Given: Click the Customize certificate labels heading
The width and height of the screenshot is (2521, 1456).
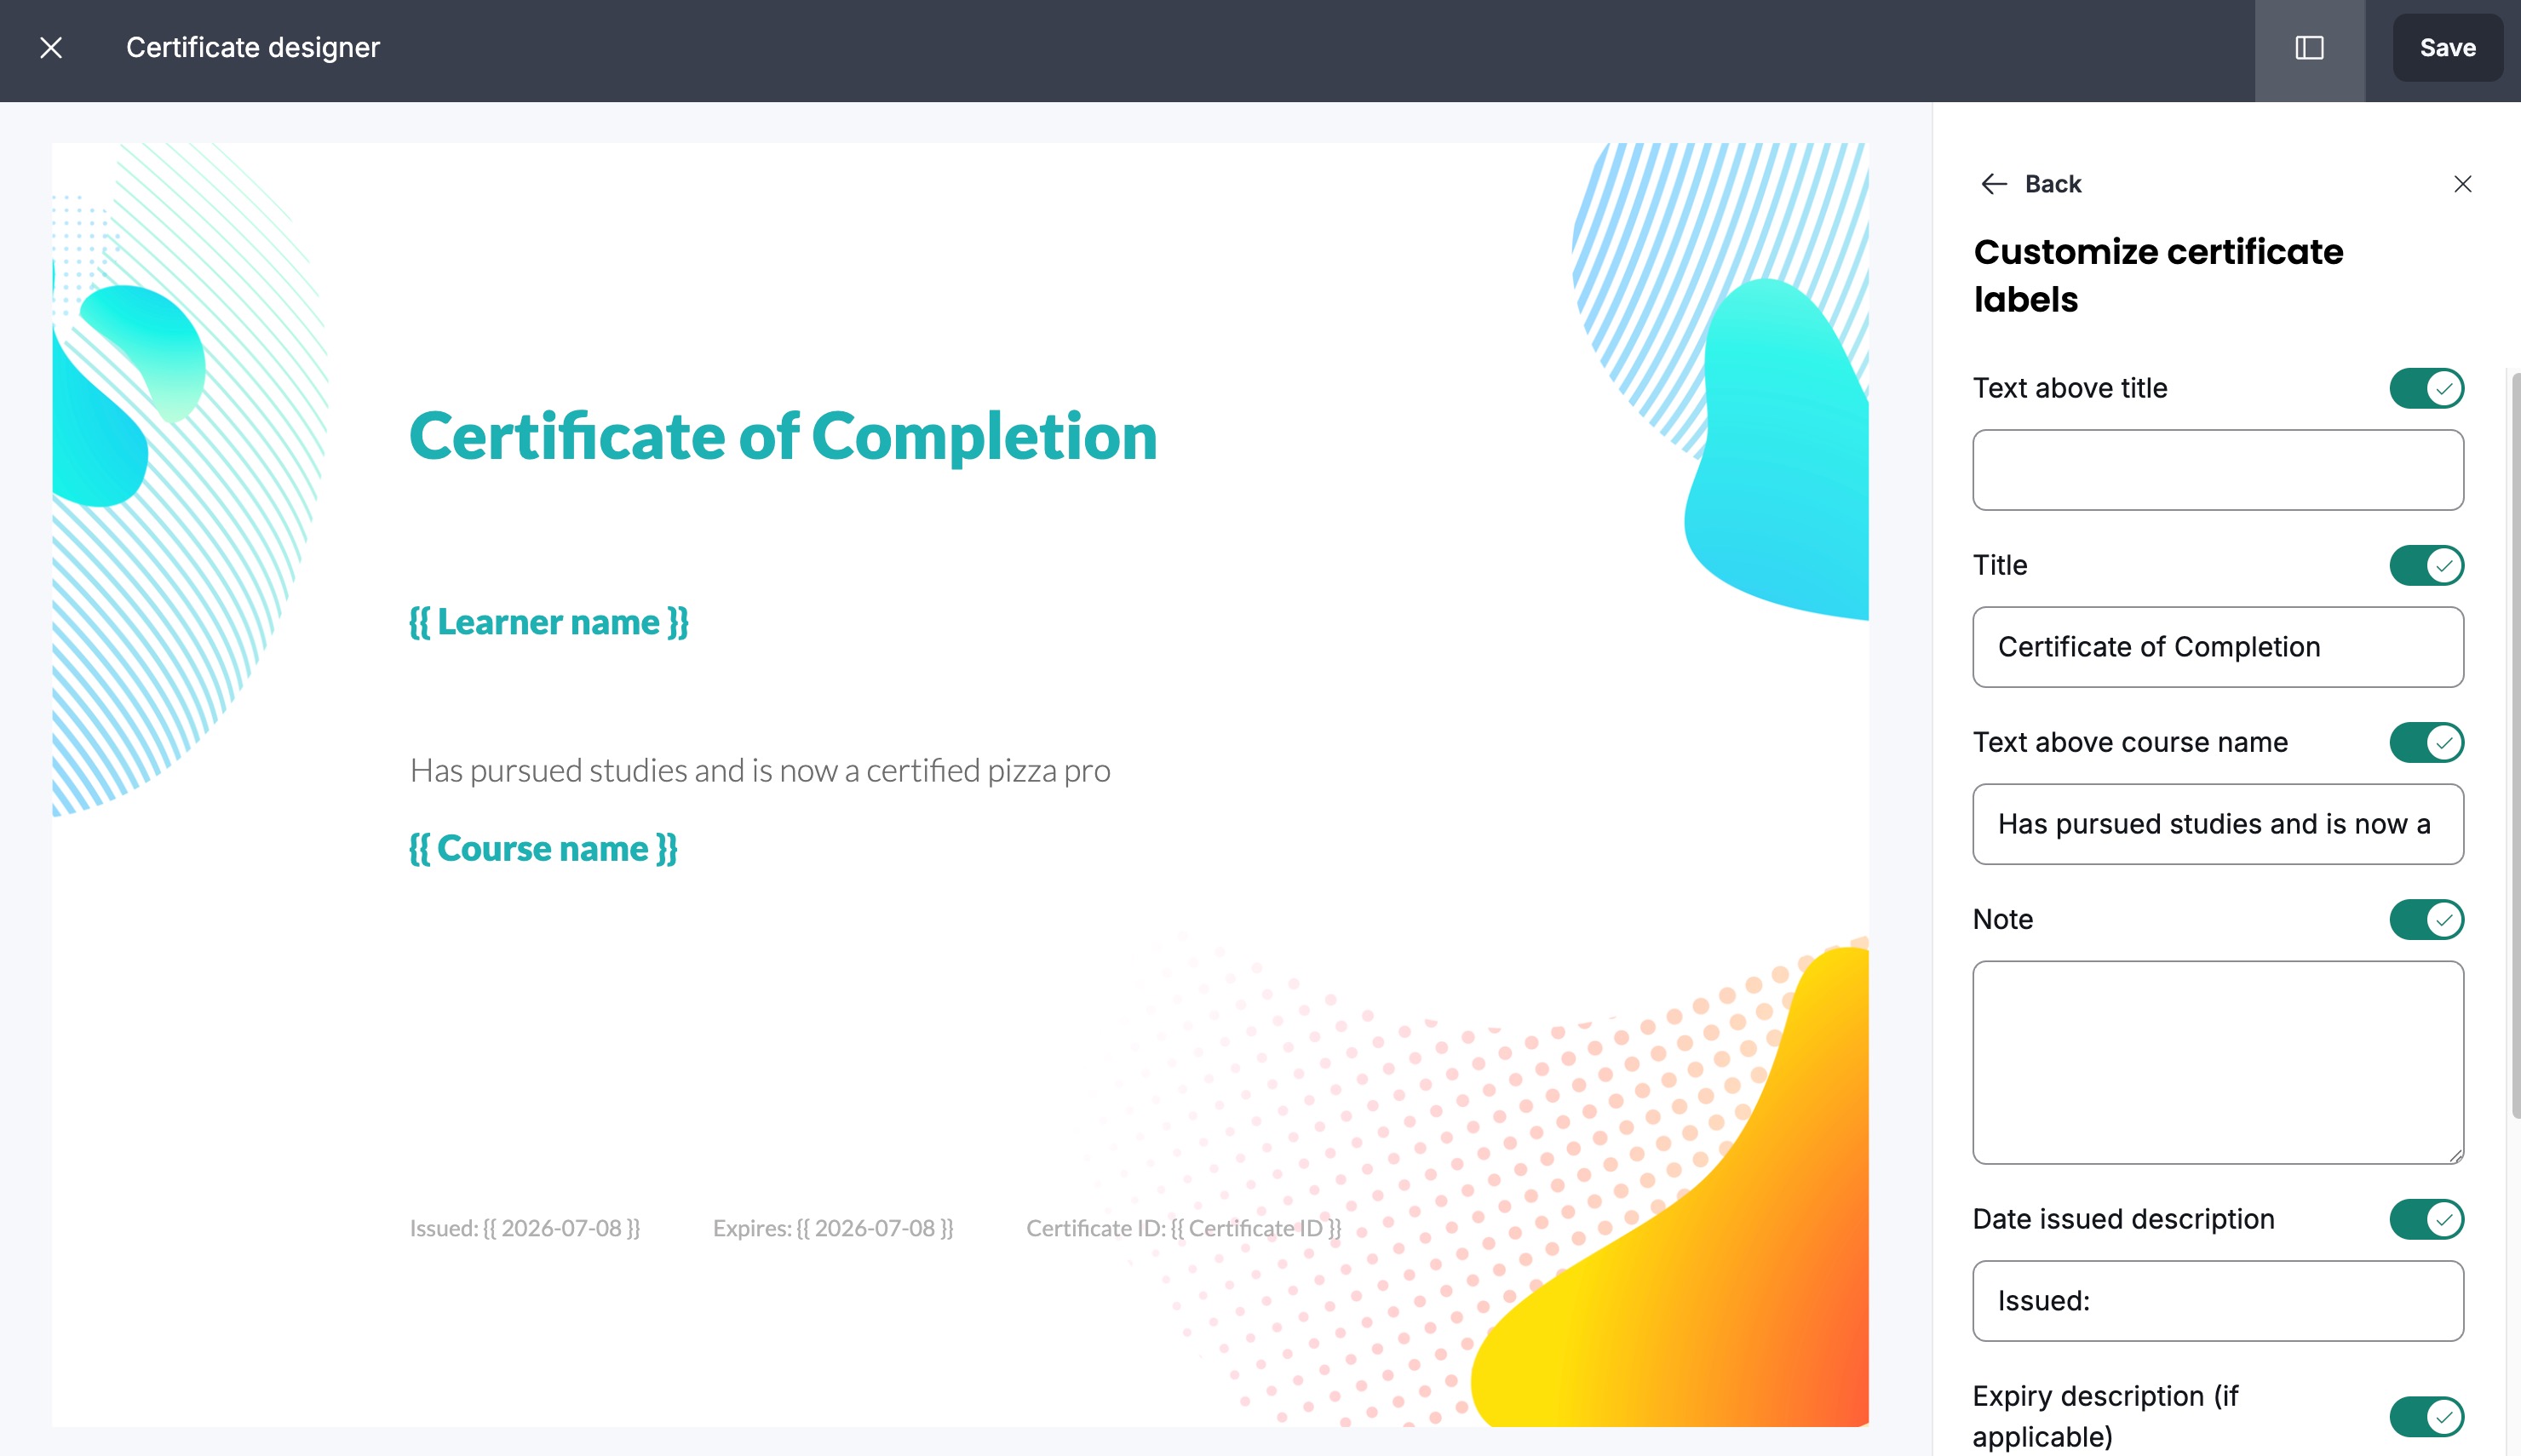Looking at the screenshot, I should coord(2158,276).
